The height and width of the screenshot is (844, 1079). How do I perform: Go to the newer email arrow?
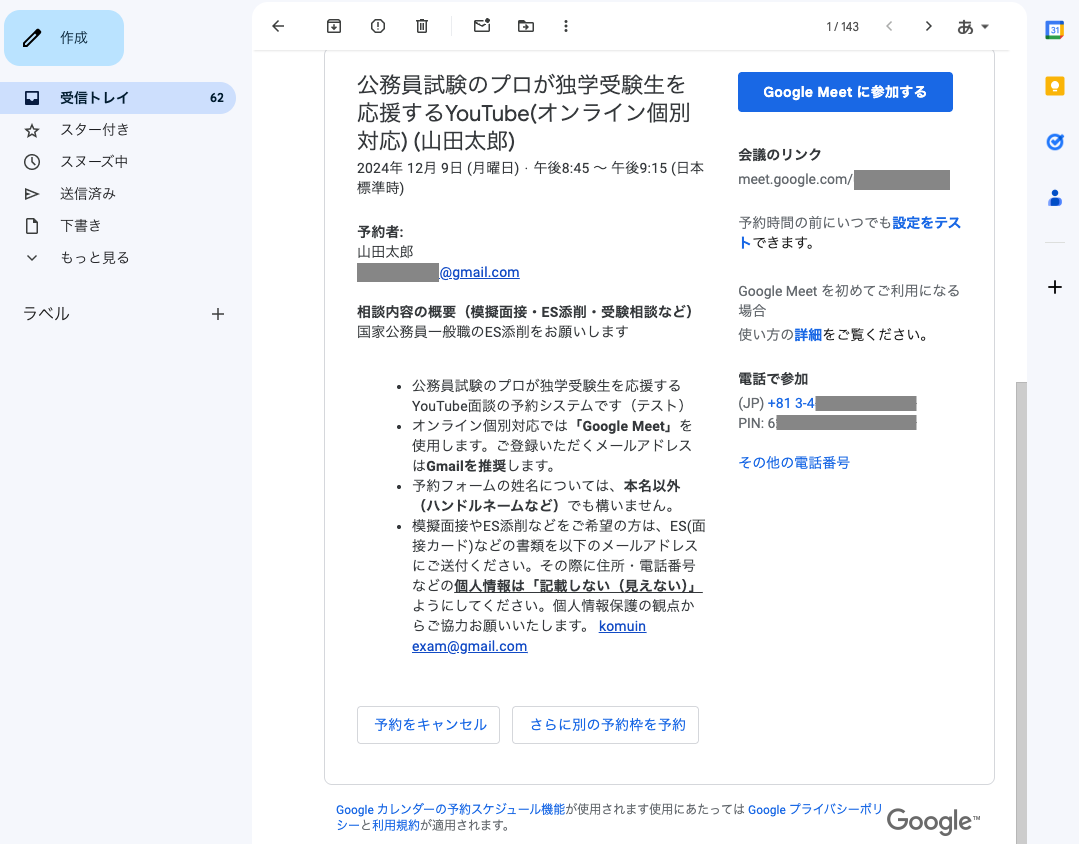pyautogui.click(x=889, y=26)
